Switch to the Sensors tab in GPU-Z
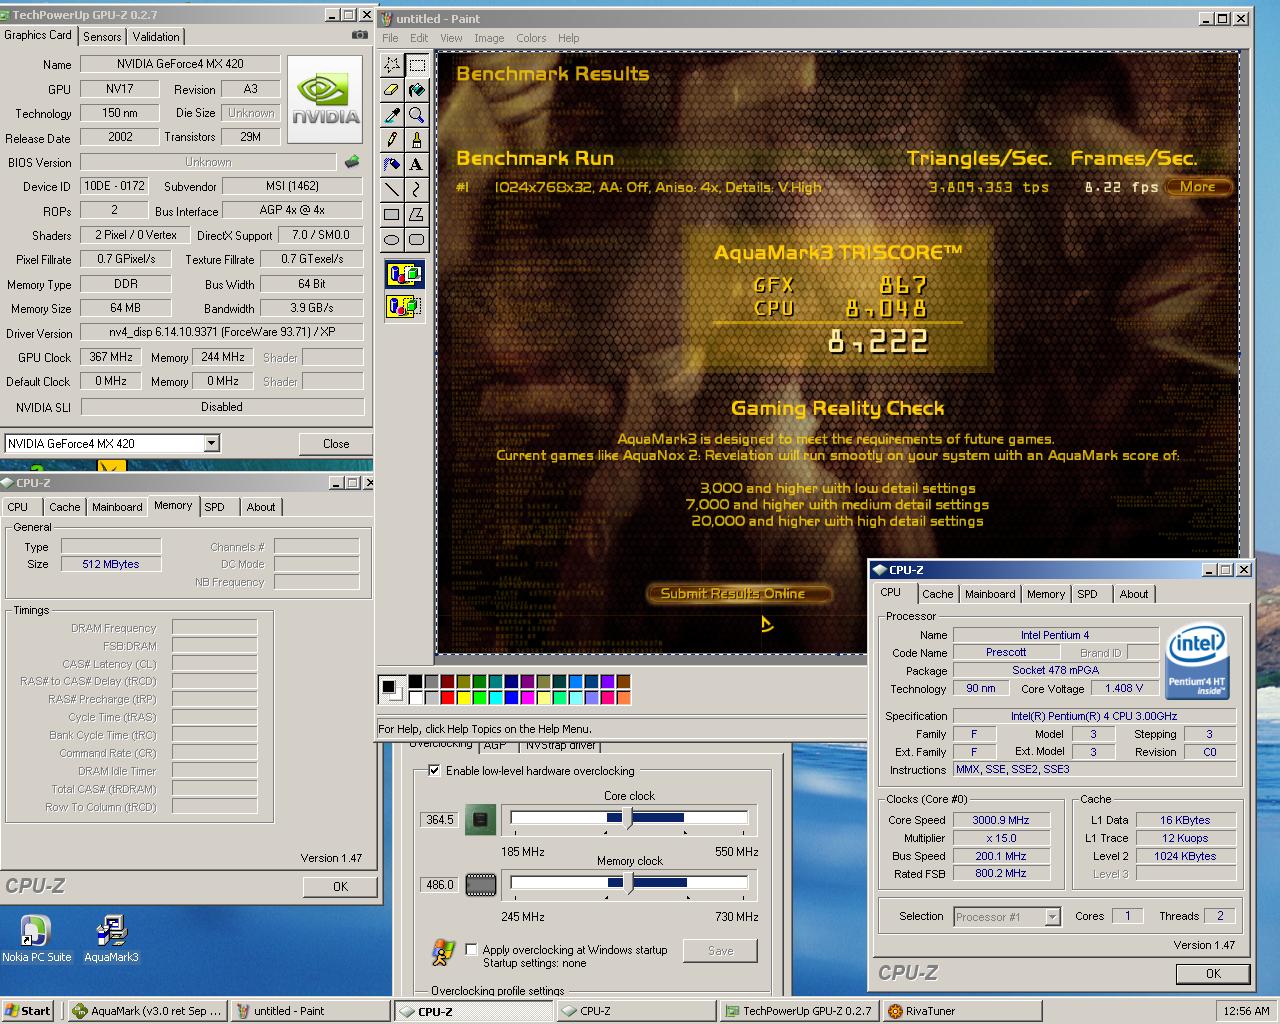 tap(102, 37)
